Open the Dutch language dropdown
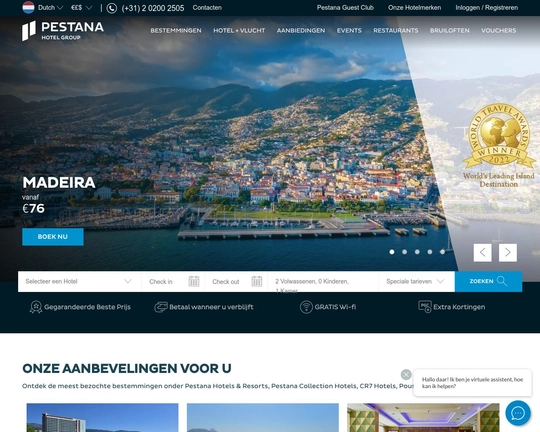This screenshot has width=540, height=432. click(50, 8)
